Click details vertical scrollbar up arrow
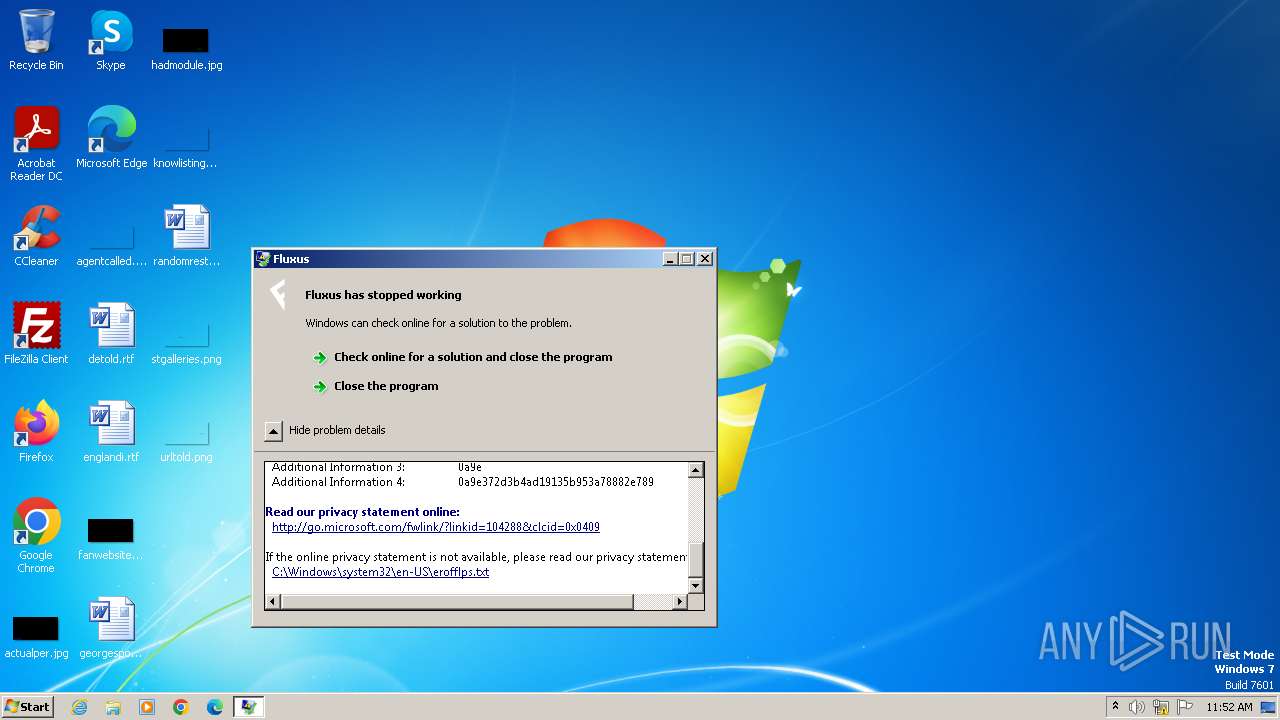 (x=696, y=470)
